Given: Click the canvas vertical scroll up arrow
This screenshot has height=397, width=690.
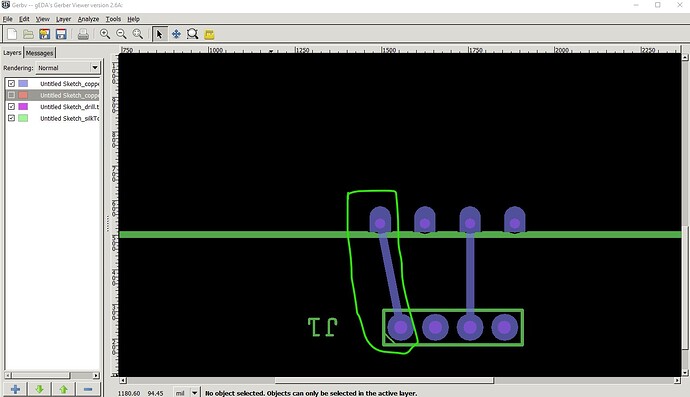Looking at the screenshot, I should [685, 57].
